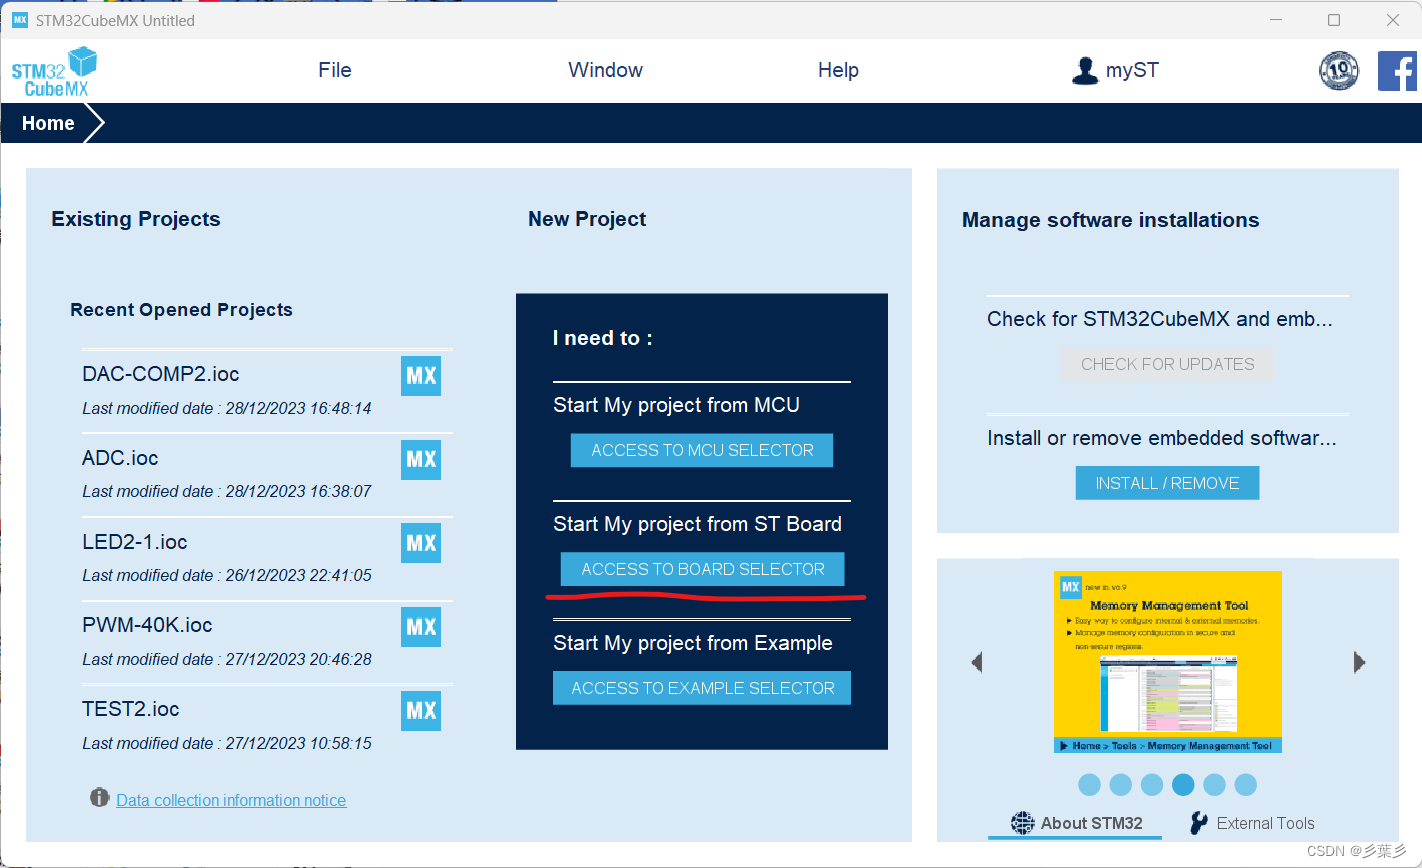This screenshot has height=868, width=1422.
Task: Switch to the About STM32 tab
Action: point(1076,823)
